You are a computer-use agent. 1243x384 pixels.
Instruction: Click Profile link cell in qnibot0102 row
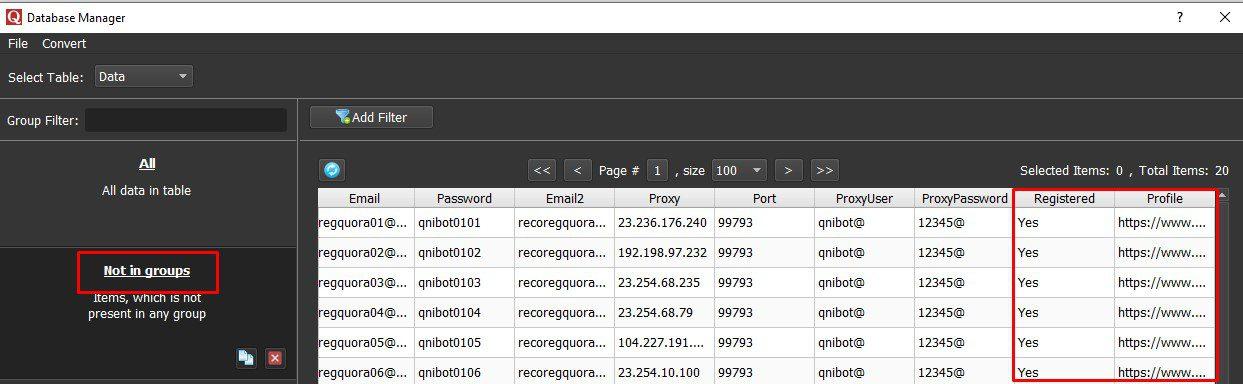point(1165,253)
